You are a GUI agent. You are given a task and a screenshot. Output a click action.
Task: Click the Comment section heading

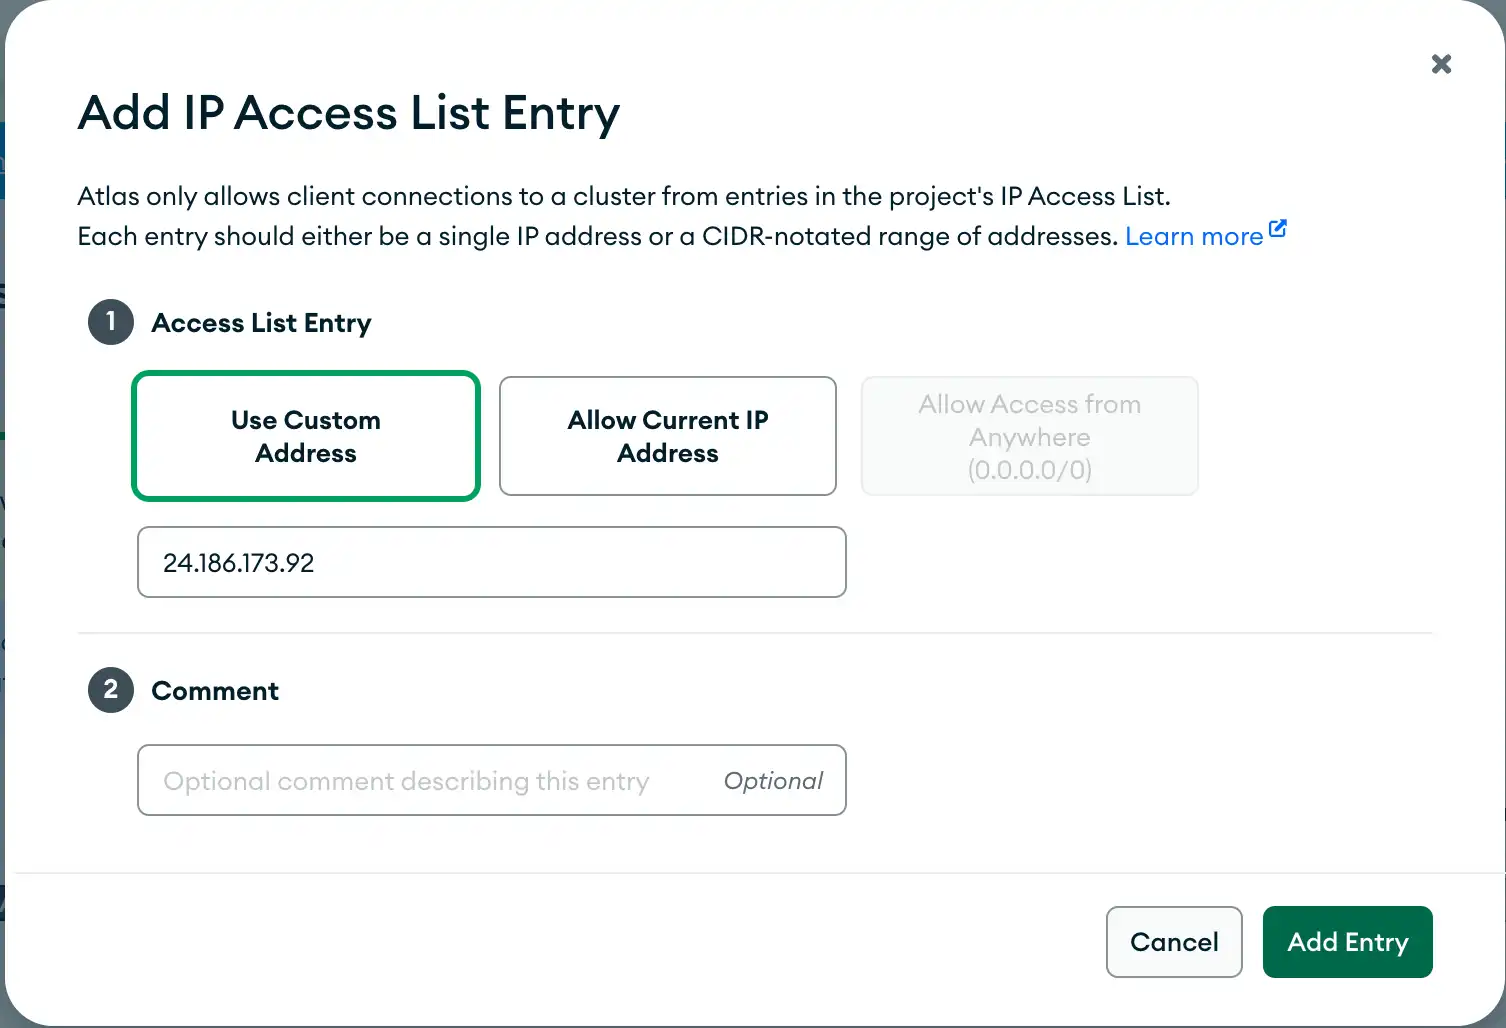pyautogui.click(x=214, y=690)
